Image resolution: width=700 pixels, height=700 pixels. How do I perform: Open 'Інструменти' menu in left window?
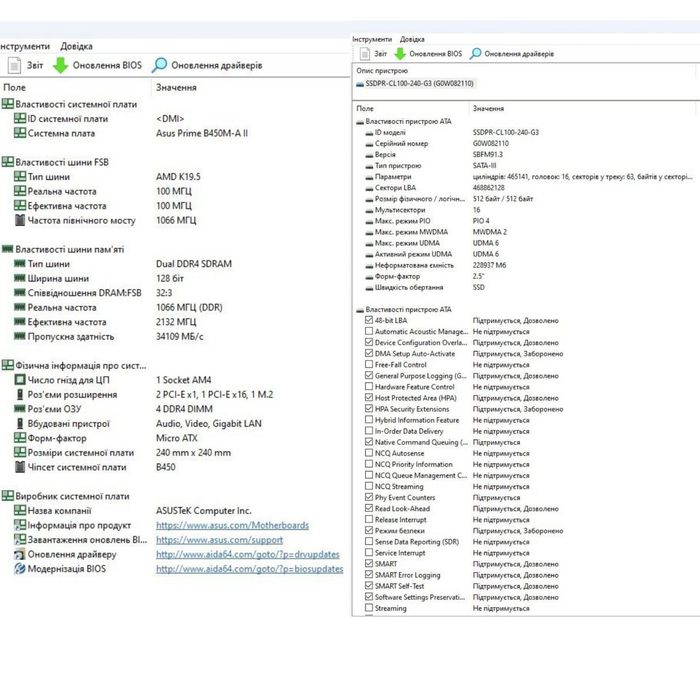[25, 46]
